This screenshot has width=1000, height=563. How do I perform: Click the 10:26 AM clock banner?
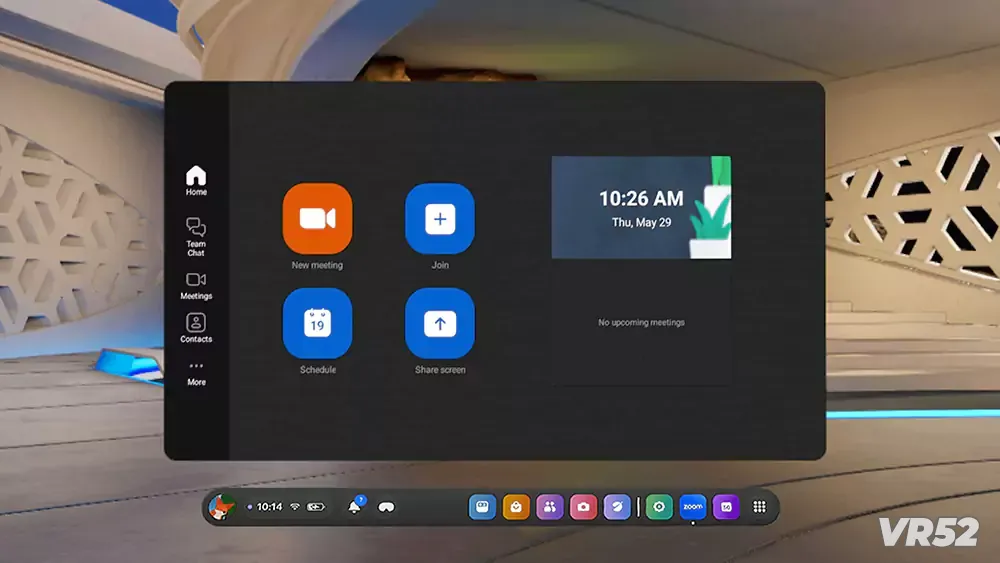pos(641,207)
